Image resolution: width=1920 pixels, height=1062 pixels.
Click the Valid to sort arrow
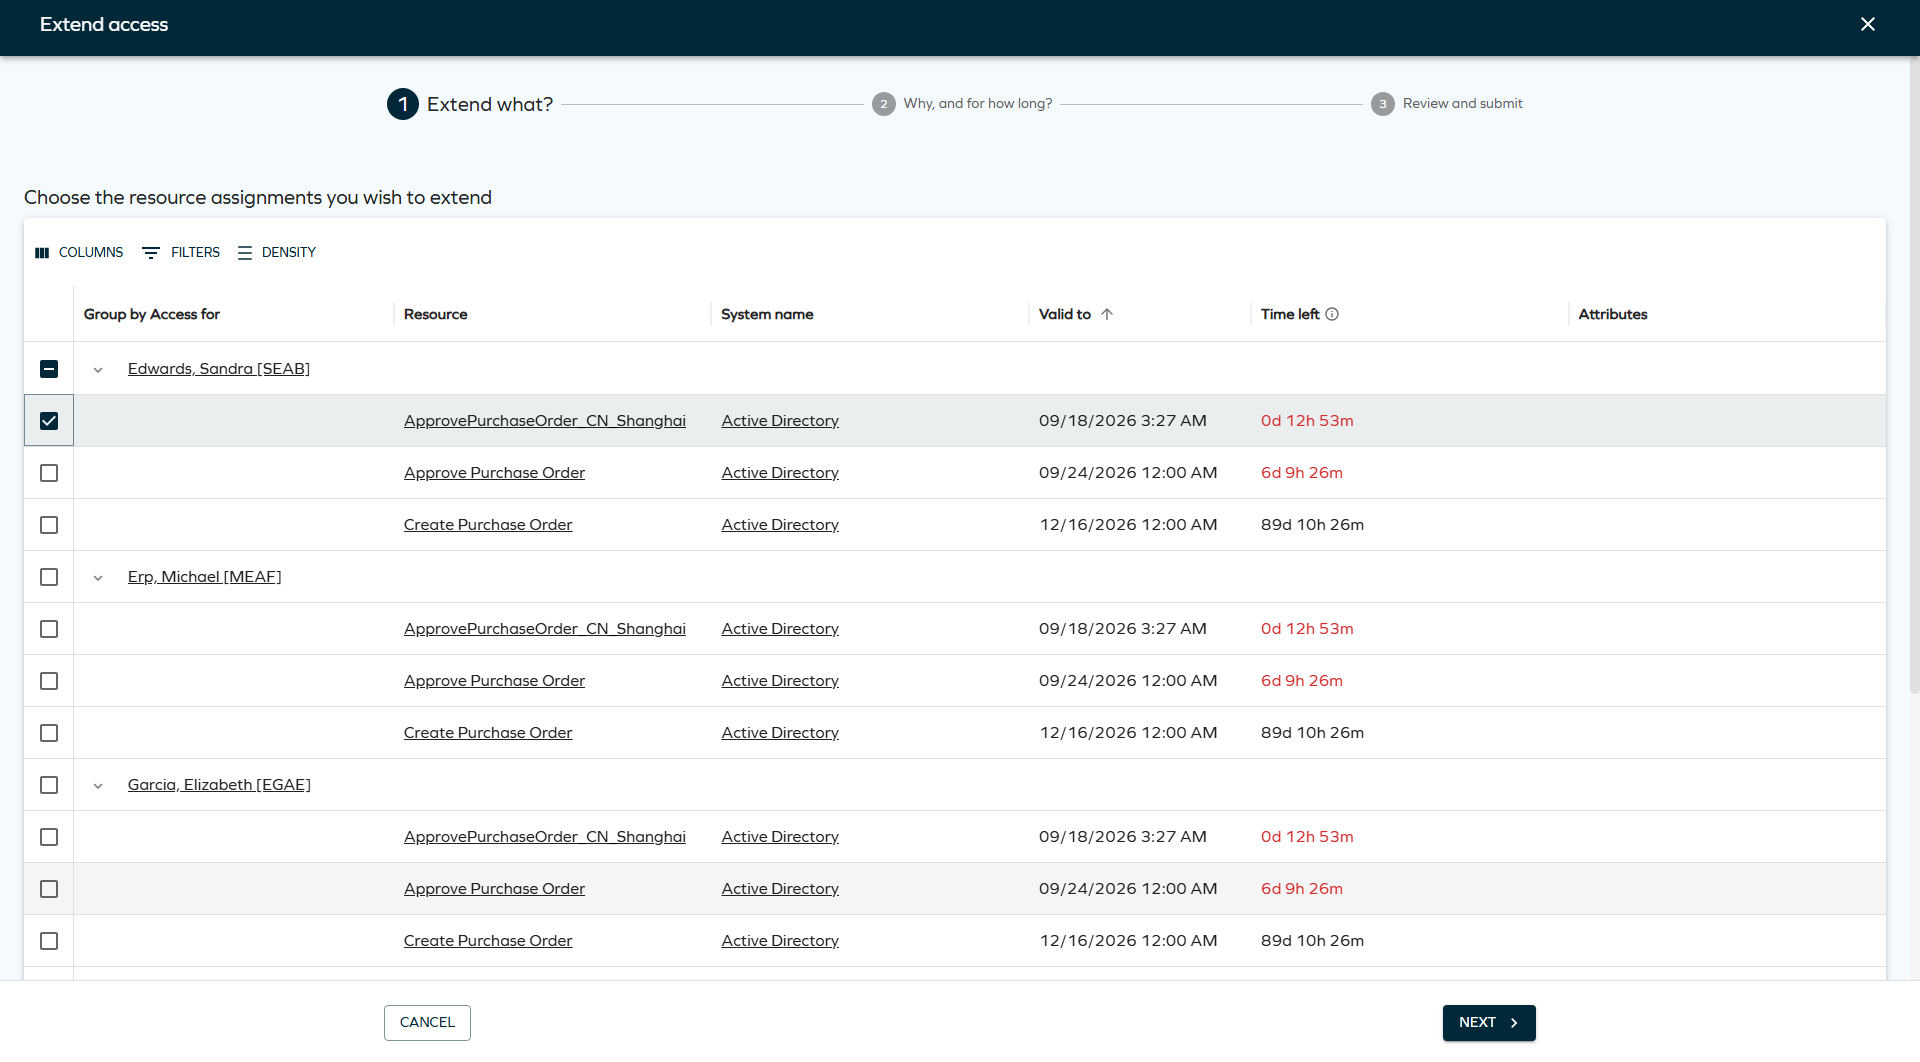point(1107,314)
